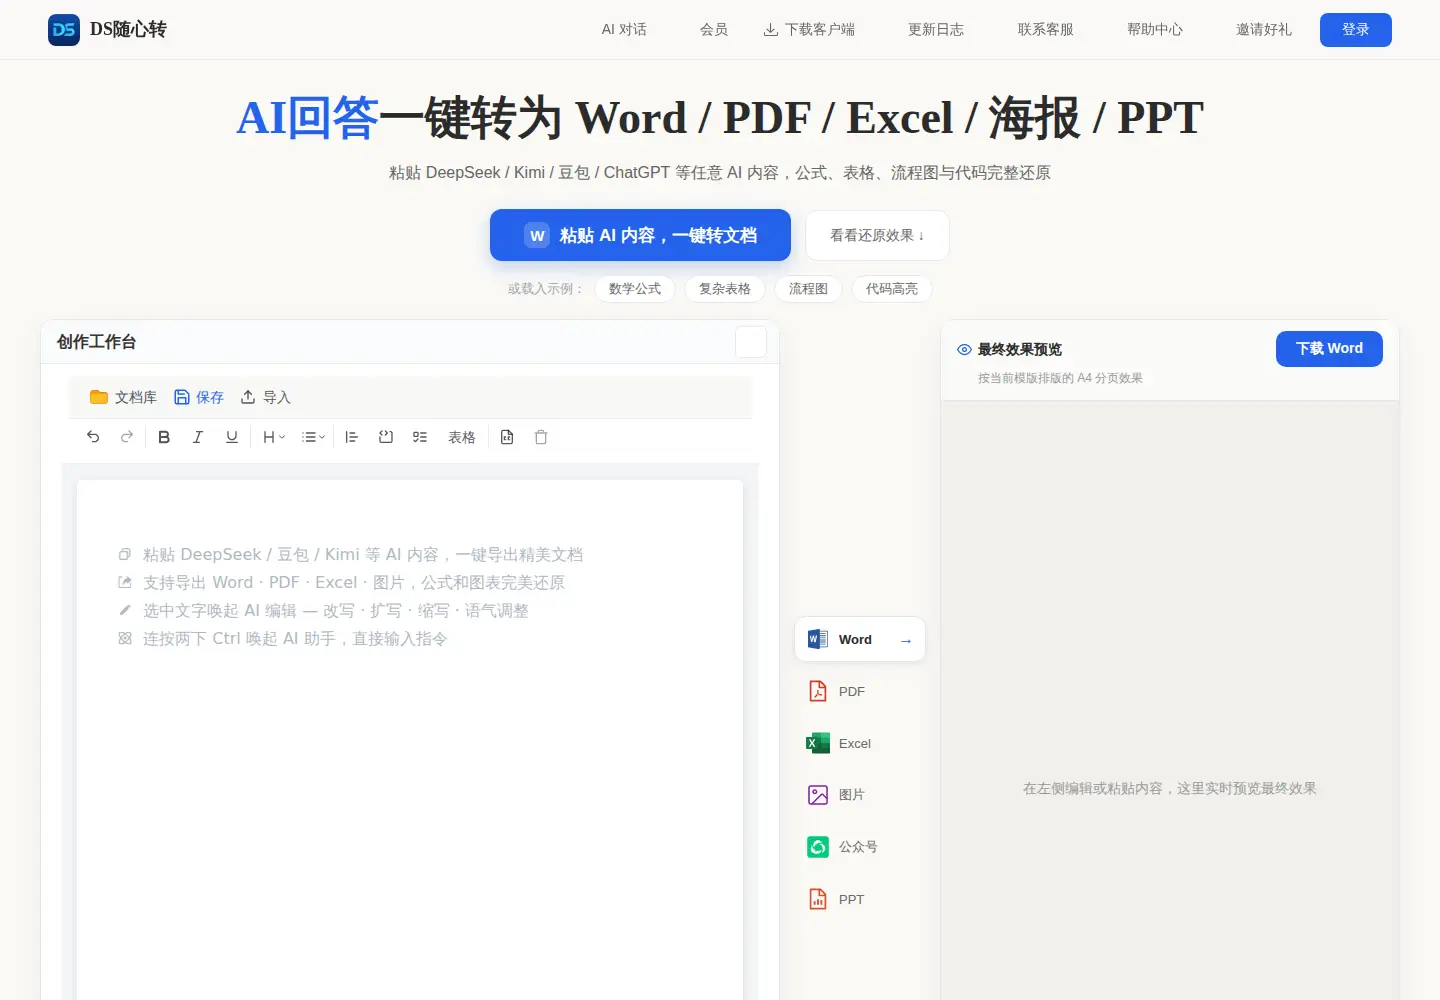Select the Word export format
Image resolution: width=1440 pixels, height=1000 pixels.
[x=860, y=640]
